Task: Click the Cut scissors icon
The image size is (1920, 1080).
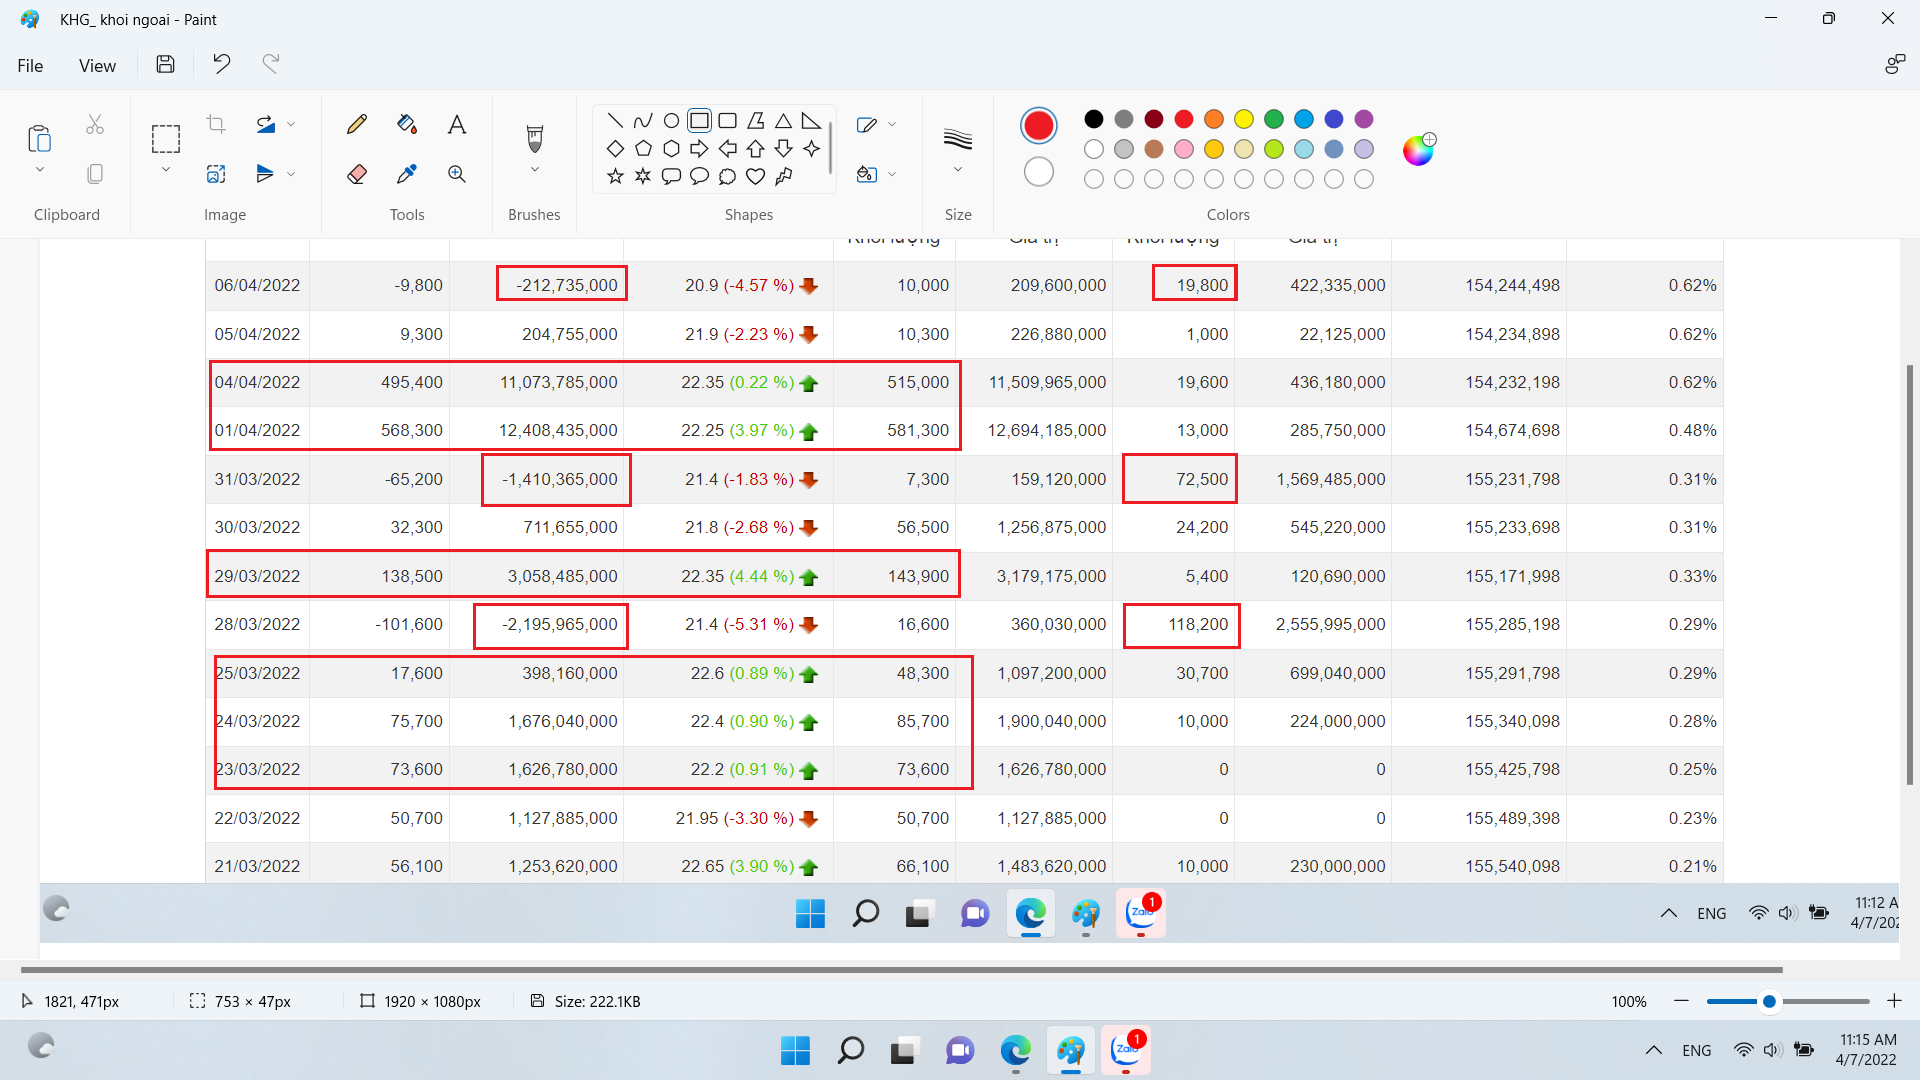Action: coord(95,124)
